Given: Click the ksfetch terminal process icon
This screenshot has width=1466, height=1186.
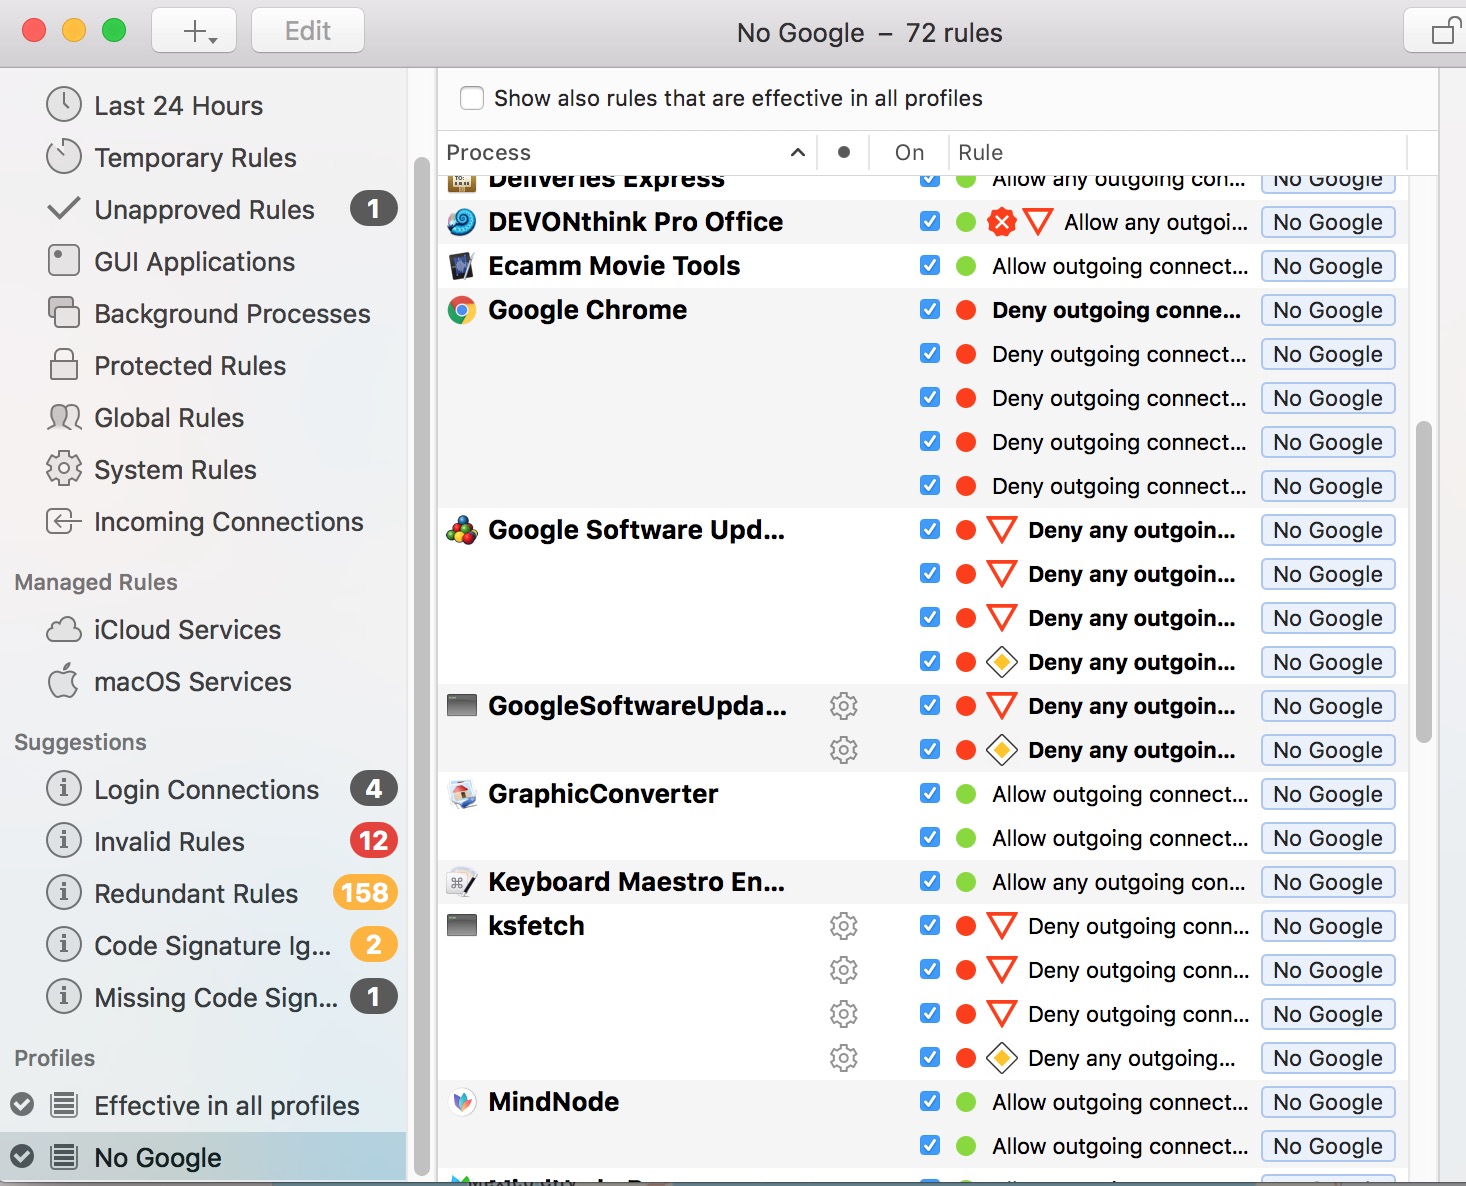Looking at the screenshot, I should (461, 926).
